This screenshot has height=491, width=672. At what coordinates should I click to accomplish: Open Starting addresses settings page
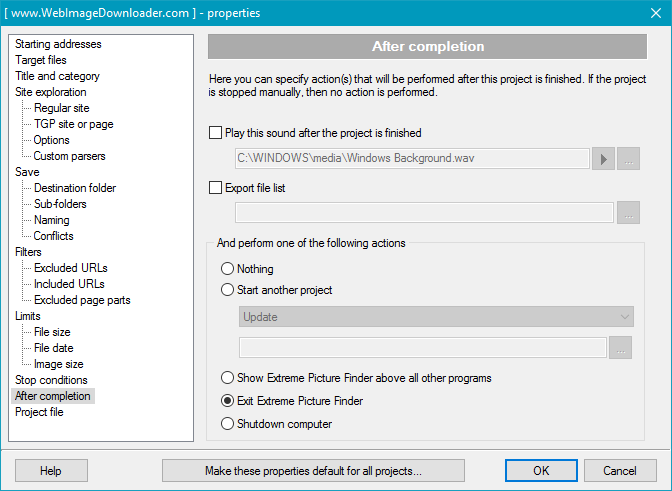click(58, 44)
